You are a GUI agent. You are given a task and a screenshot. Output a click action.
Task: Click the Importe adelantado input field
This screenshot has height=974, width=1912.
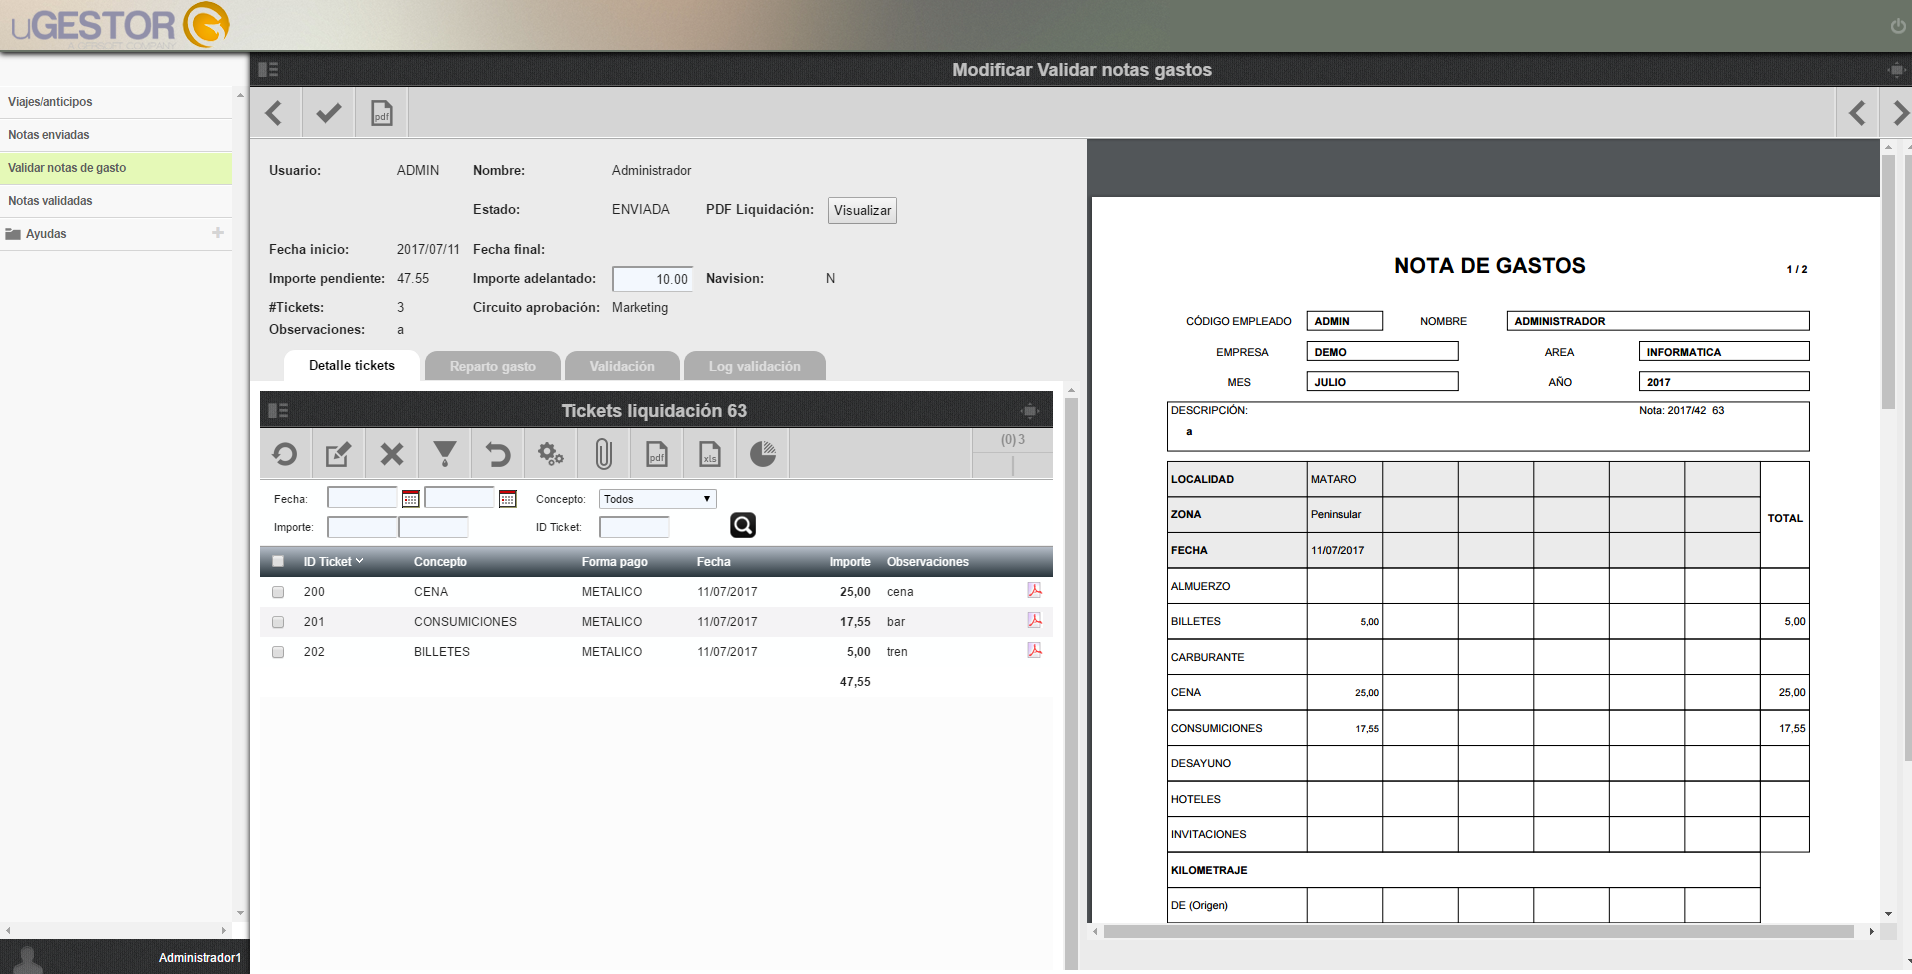coord(652,279)
